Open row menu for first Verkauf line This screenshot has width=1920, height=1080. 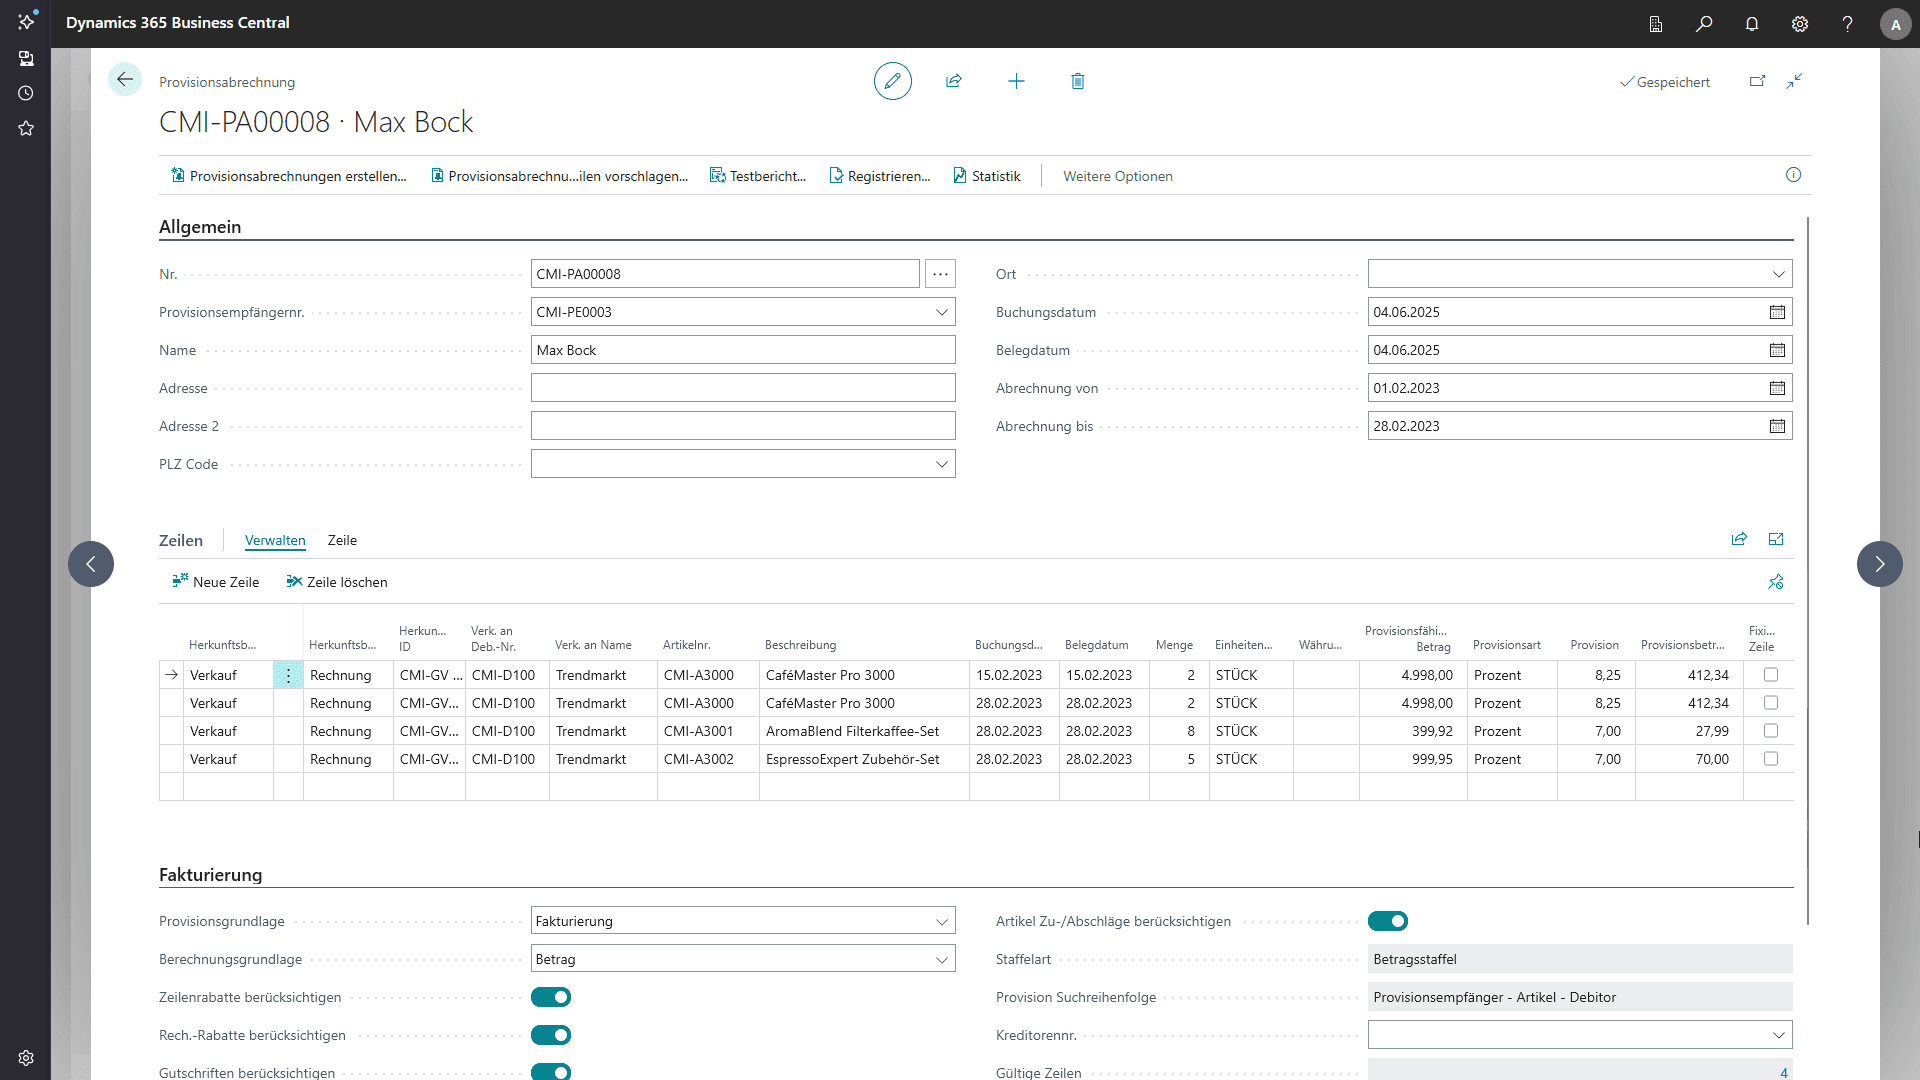pos(288,675)
